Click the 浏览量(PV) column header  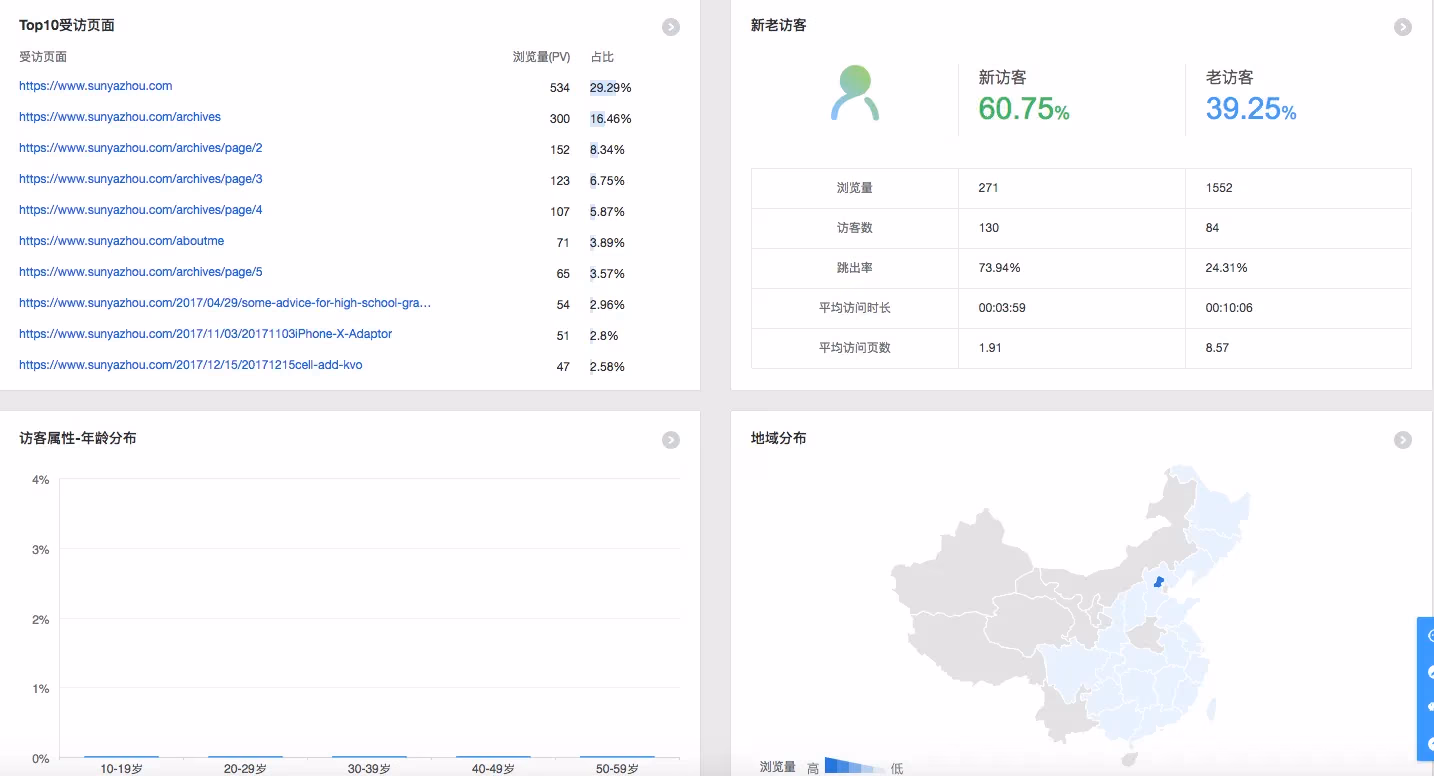point(541,58)
